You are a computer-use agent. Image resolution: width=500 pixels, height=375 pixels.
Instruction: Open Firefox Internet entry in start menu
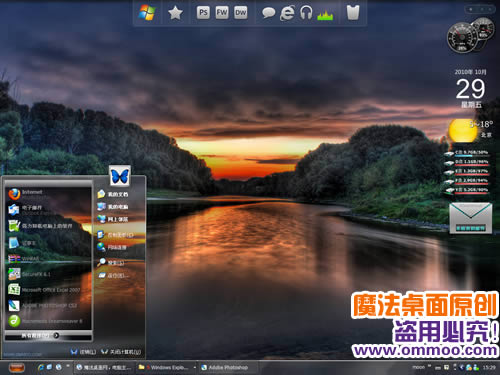48,194
